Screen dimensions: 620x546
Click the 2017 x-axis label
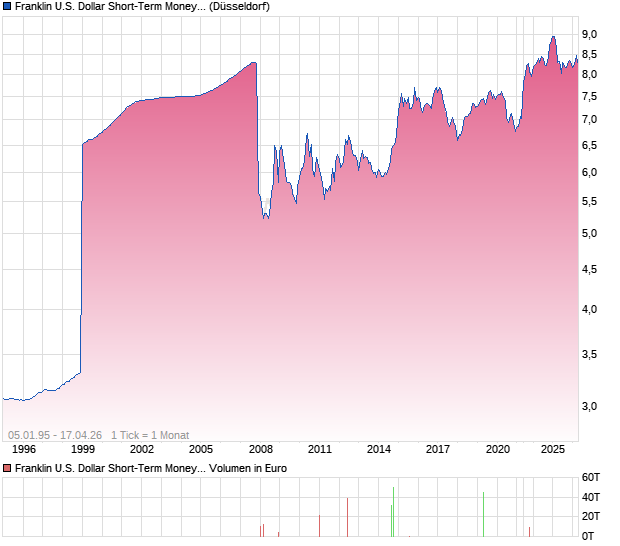pos(438,449)
